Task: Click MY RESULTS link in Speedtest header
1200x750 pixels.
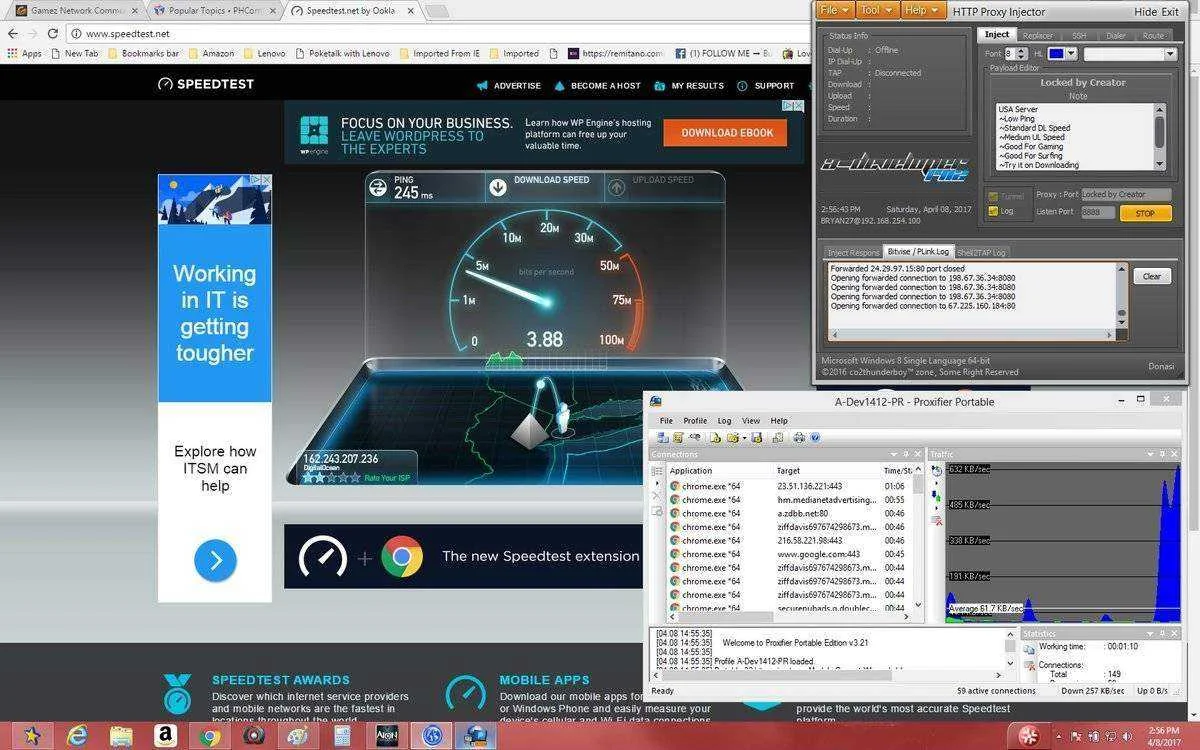Action: click(x=690, y=86)
